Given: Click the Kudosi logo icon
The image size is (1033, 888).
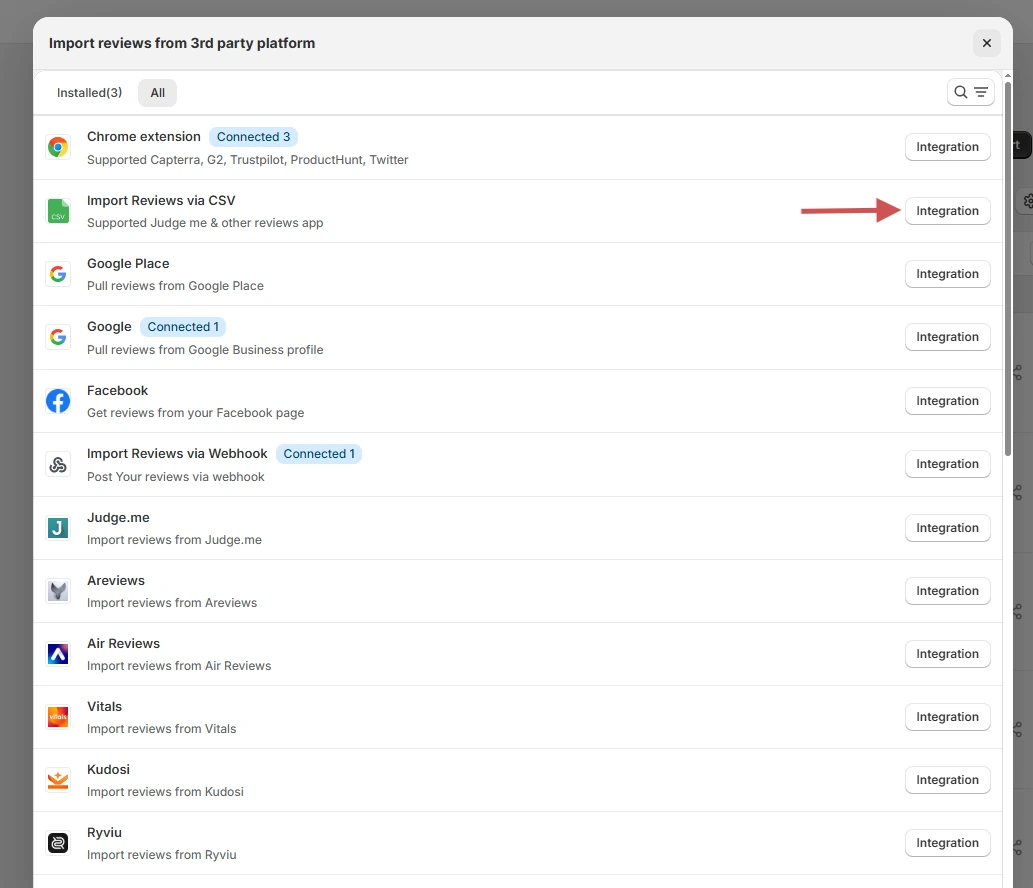Looking at the screenshot, I should click(58, 780).
